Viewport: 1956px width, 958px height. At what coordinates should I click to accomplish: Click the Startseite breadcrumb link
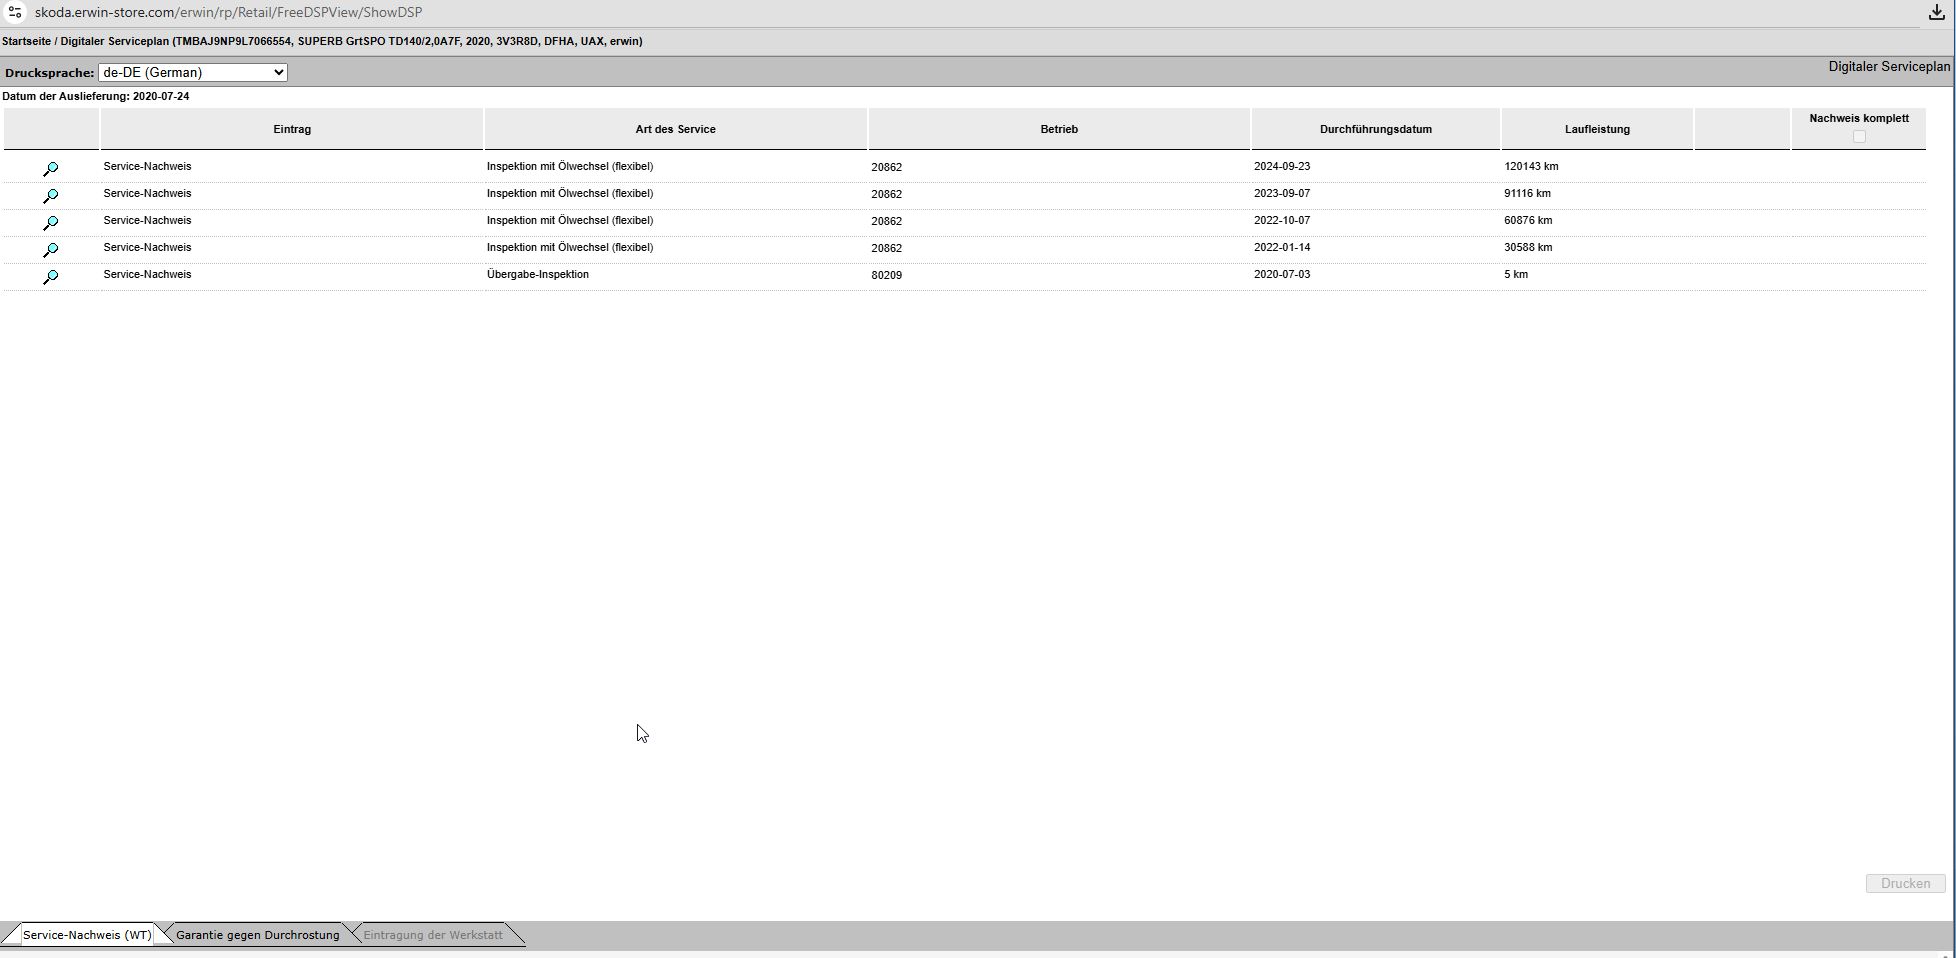tap(26, 42)
